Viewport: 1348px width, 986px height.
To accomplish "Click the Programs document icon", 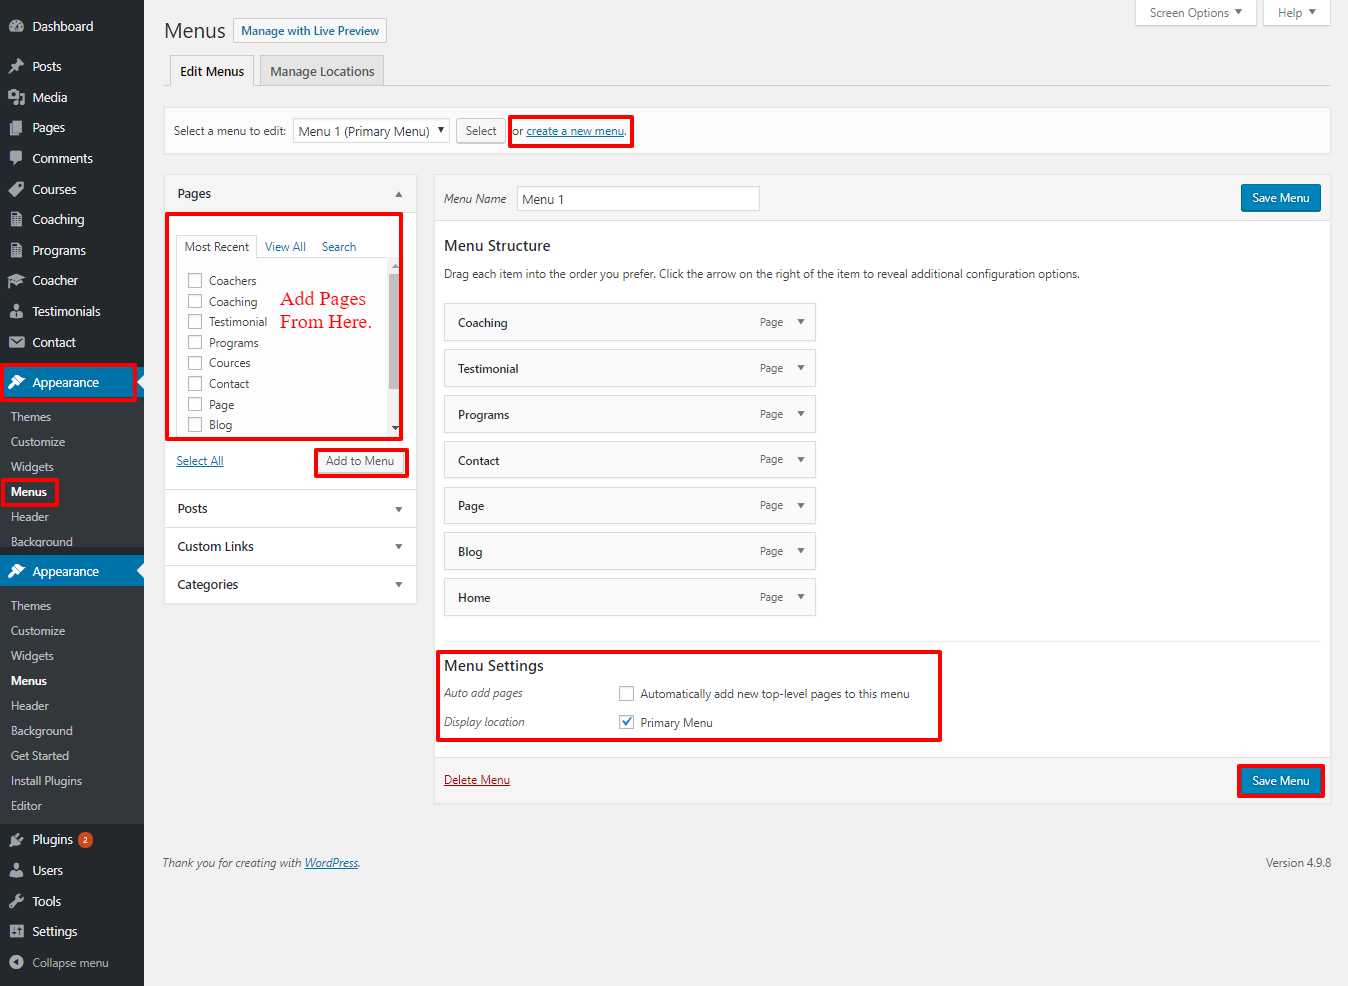I will [16, 250].
